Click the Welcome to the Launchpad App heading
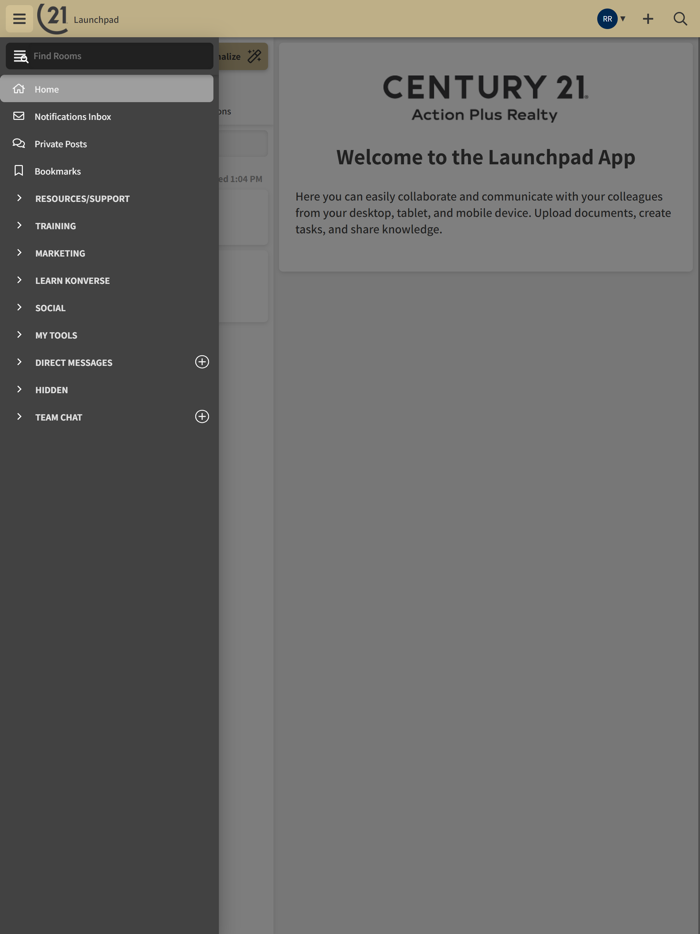This screenshot has height=934, width=700. click(486, 157)
